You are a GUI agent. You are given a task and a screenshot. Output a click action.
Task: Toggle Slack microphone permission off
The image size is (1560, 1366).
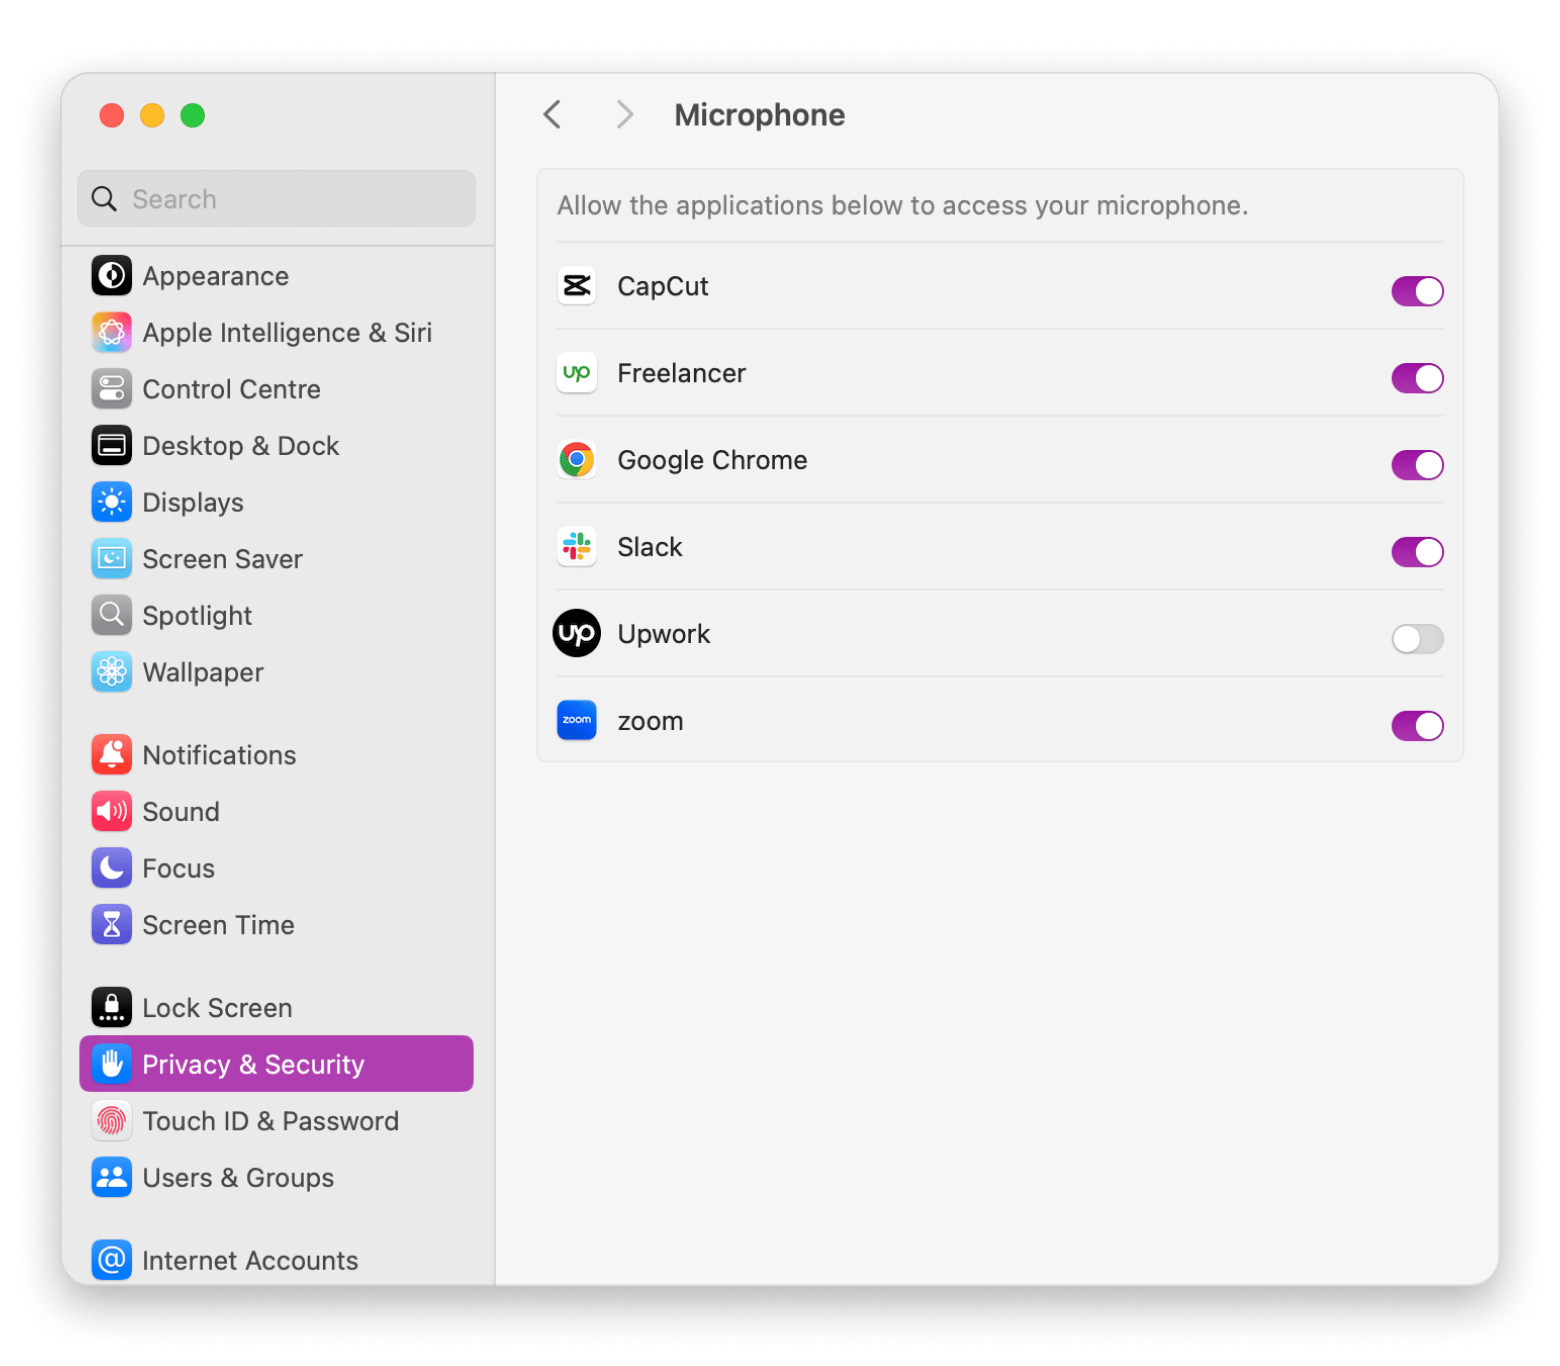(1417, 552)
